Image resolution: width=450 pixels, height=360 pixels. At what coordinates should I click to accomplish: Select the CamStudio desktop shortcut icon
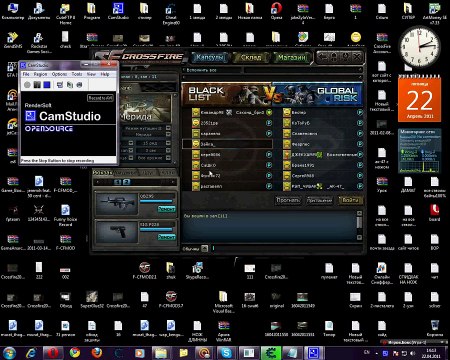pyautogui.click(x=118, y=11)
